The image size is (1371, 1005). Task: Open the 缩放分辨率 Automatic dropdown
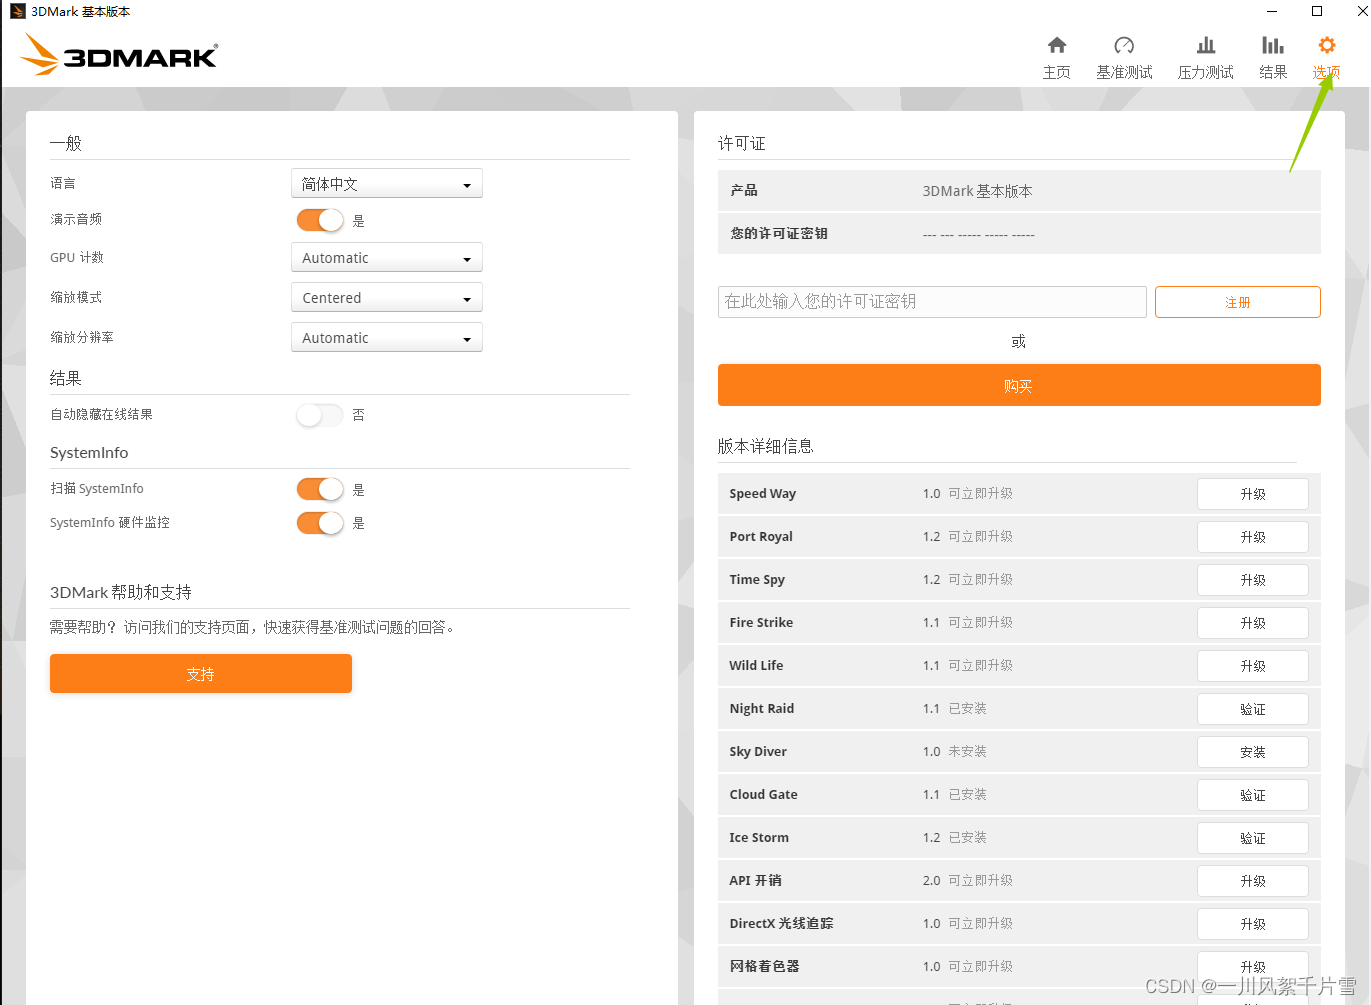point(387,337)
